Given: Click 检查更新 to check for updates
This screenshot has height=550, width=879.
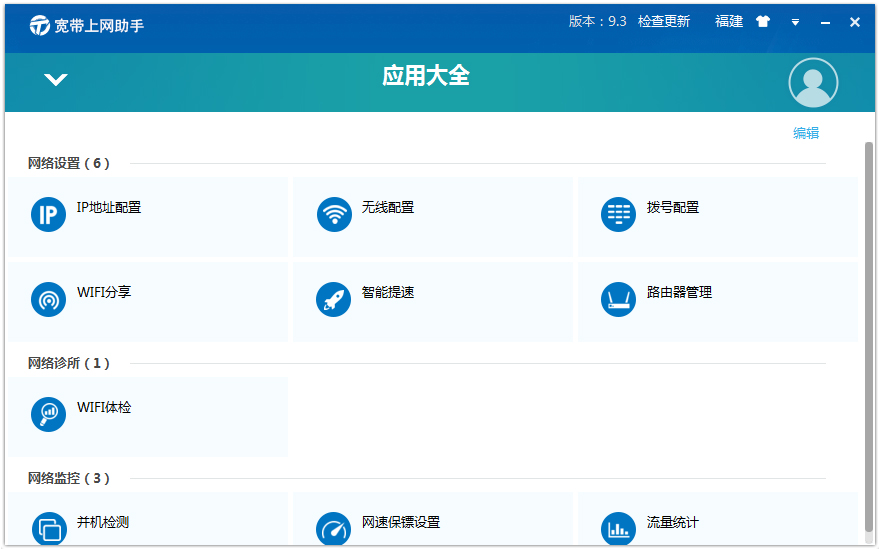Looking at the screenshot, I should 664,21.
